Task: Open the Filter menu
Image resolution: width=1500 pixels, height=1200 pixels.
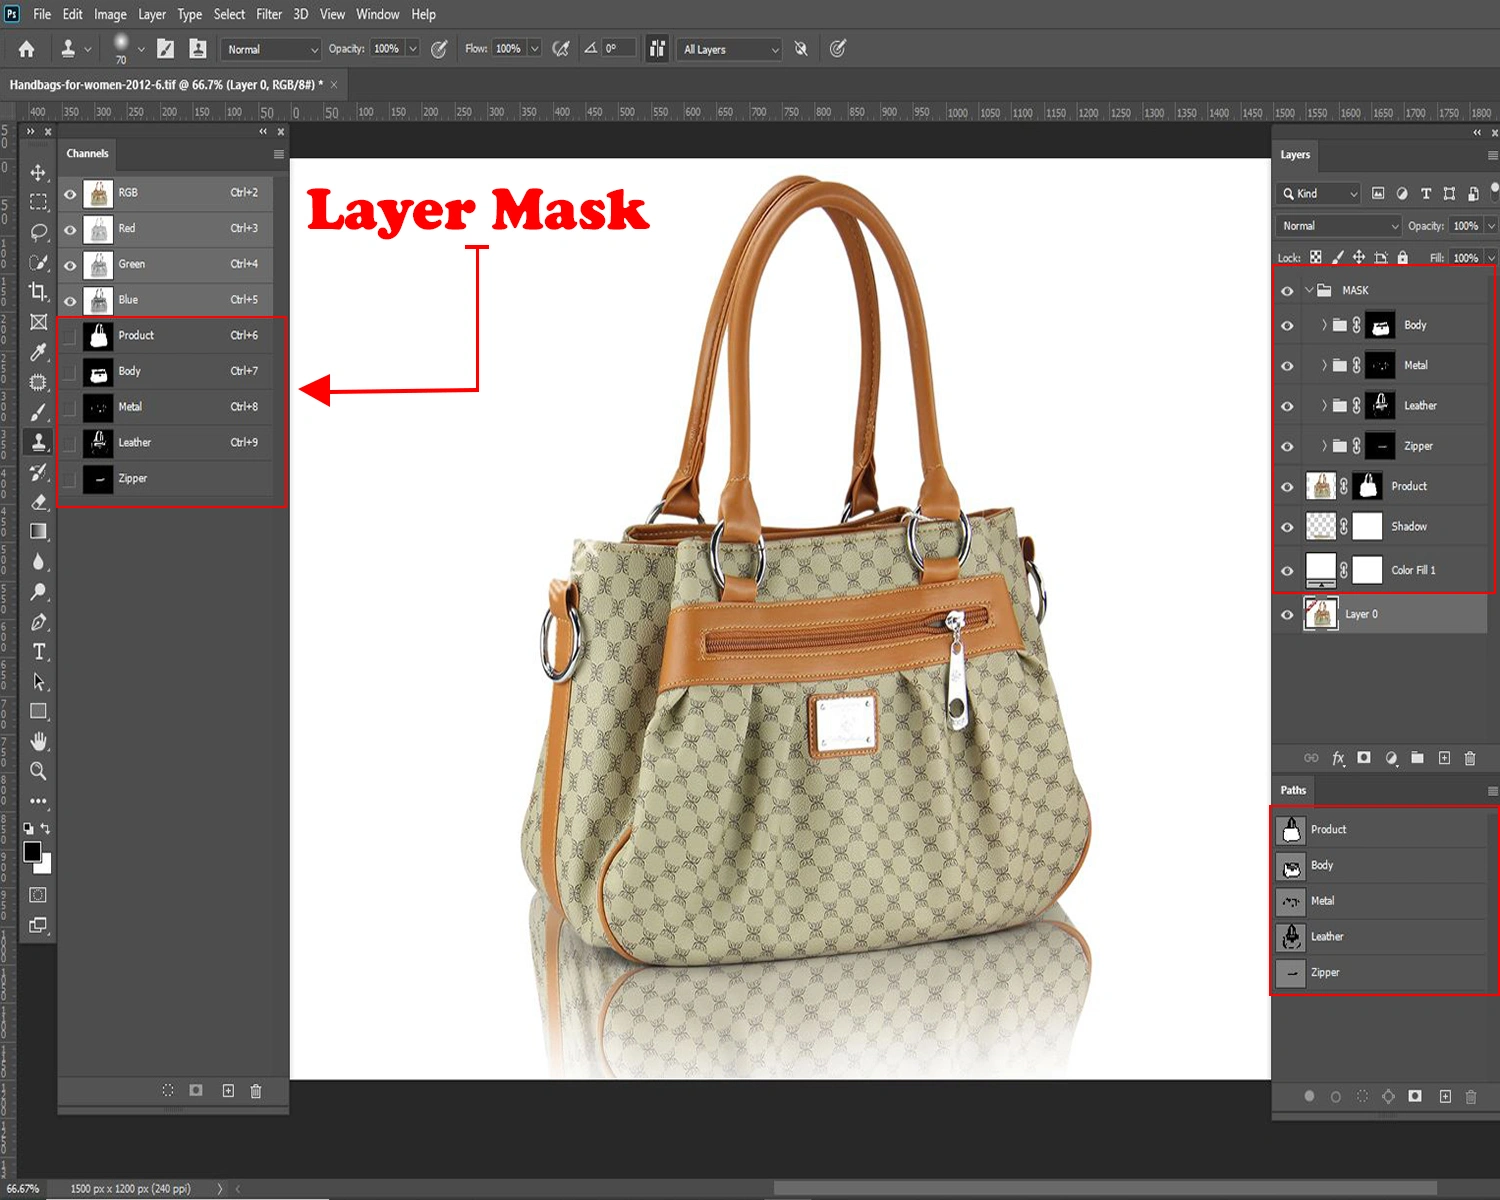Action: (268, 14)
